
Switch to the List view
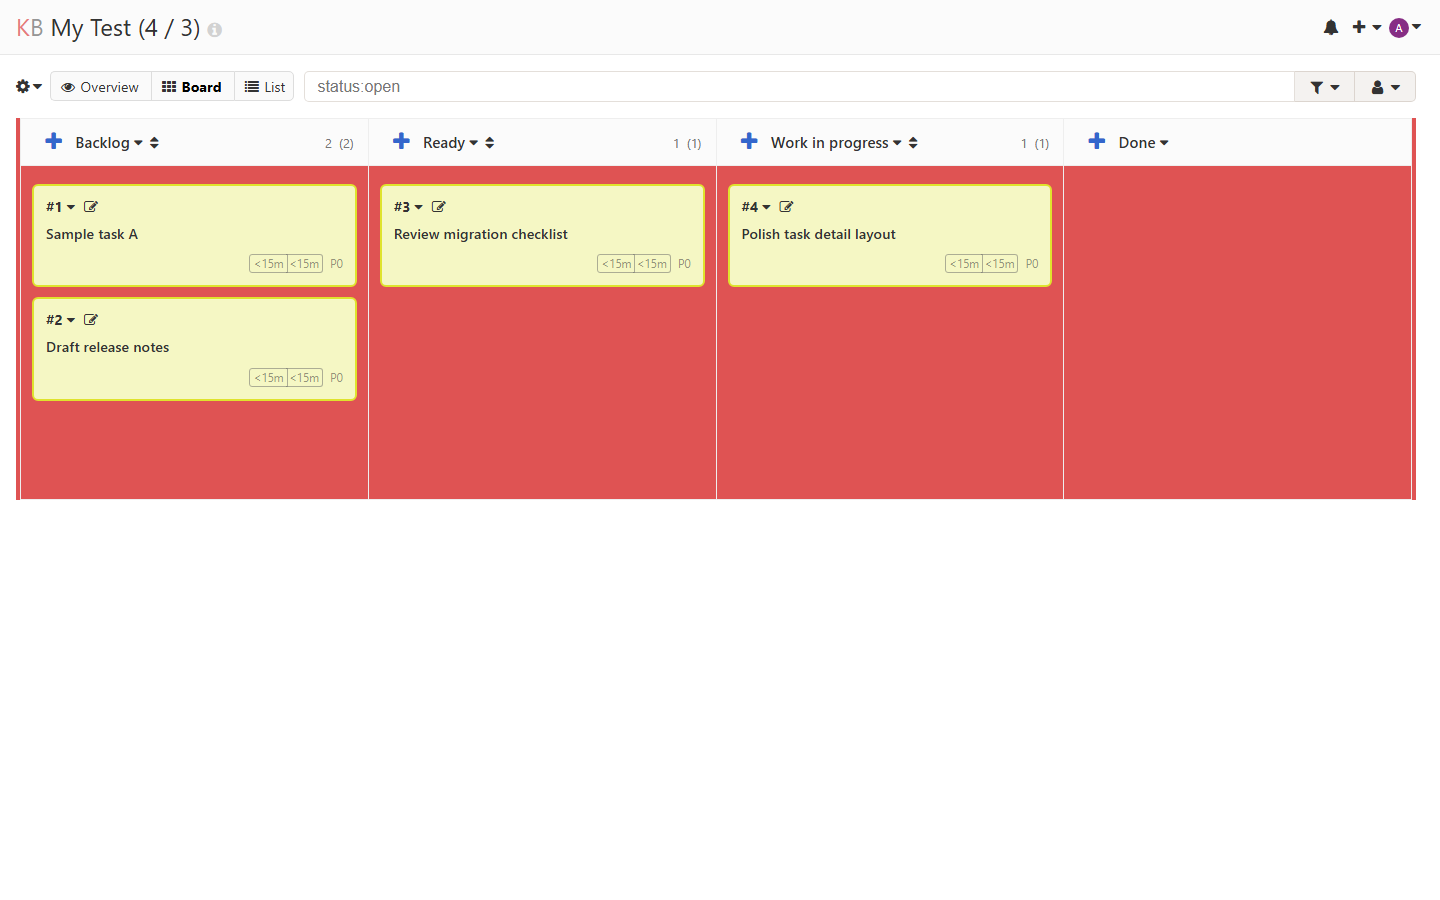264,87
